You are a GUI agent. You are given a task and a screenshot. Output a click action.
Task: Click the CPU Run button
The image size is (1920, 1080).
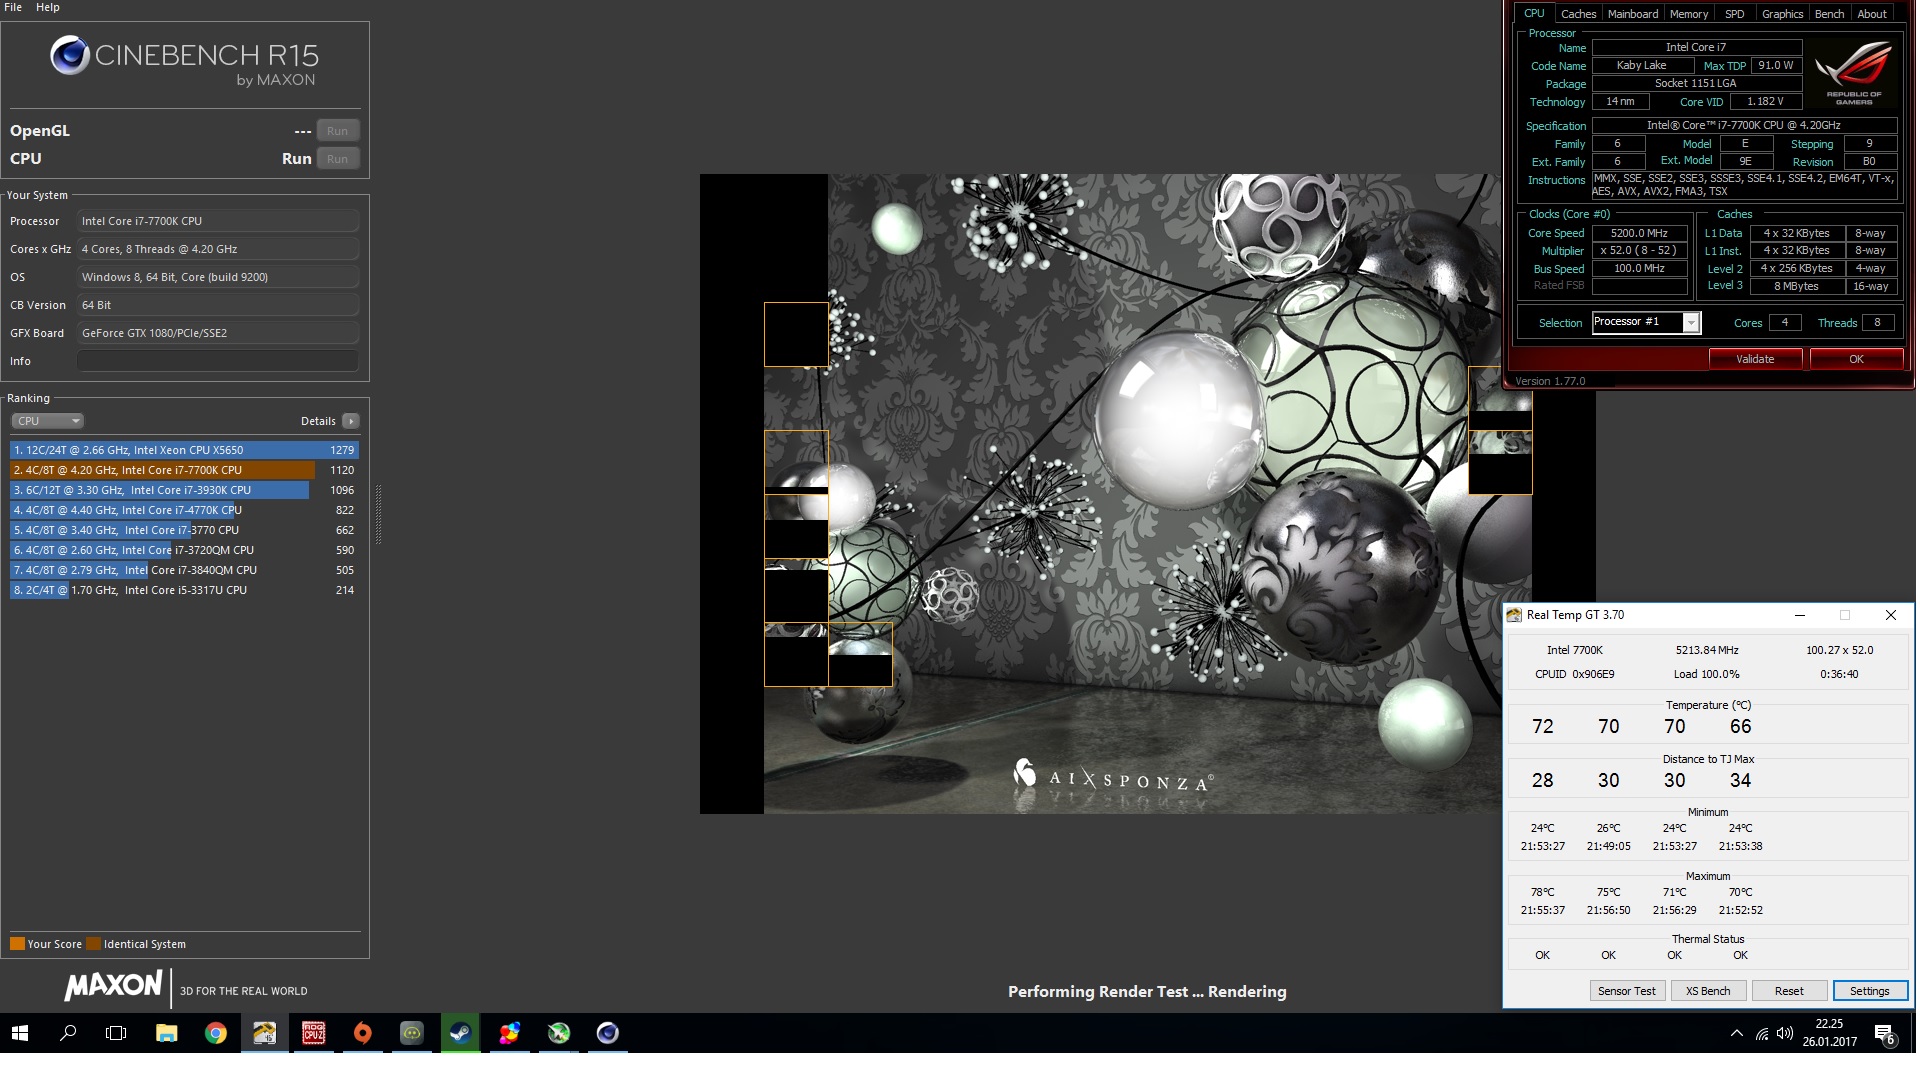(338, 159)
